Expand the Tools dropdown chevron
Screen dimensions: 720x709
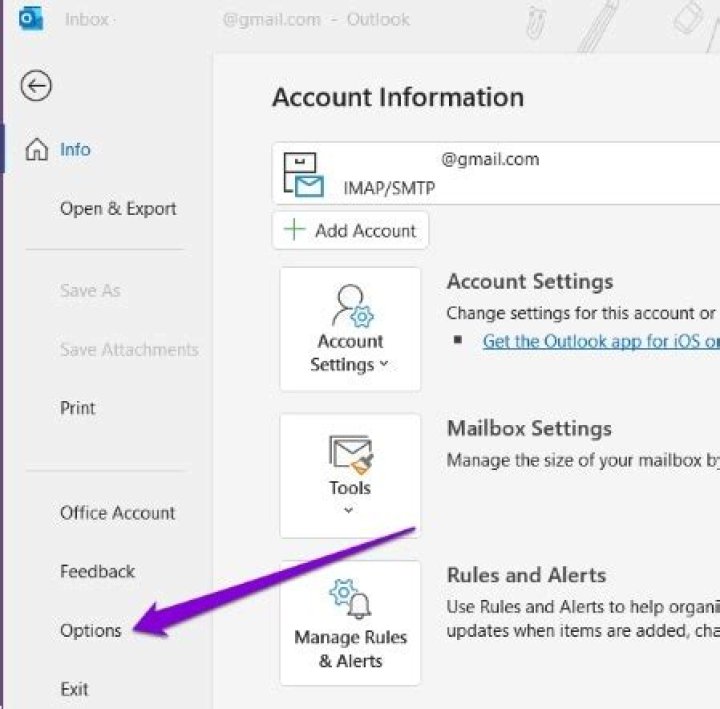(349, 511)
